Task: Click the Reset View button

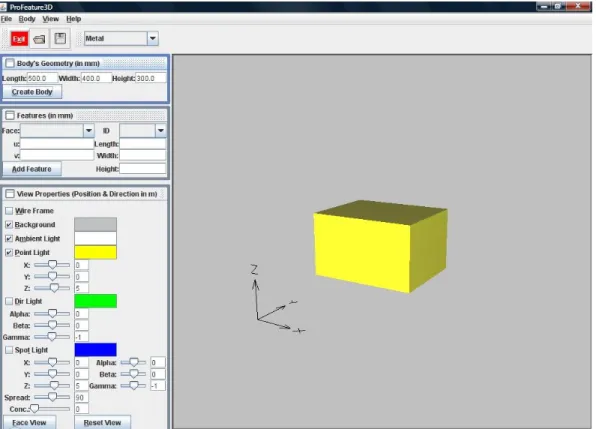Action: (x=102, y=422)
